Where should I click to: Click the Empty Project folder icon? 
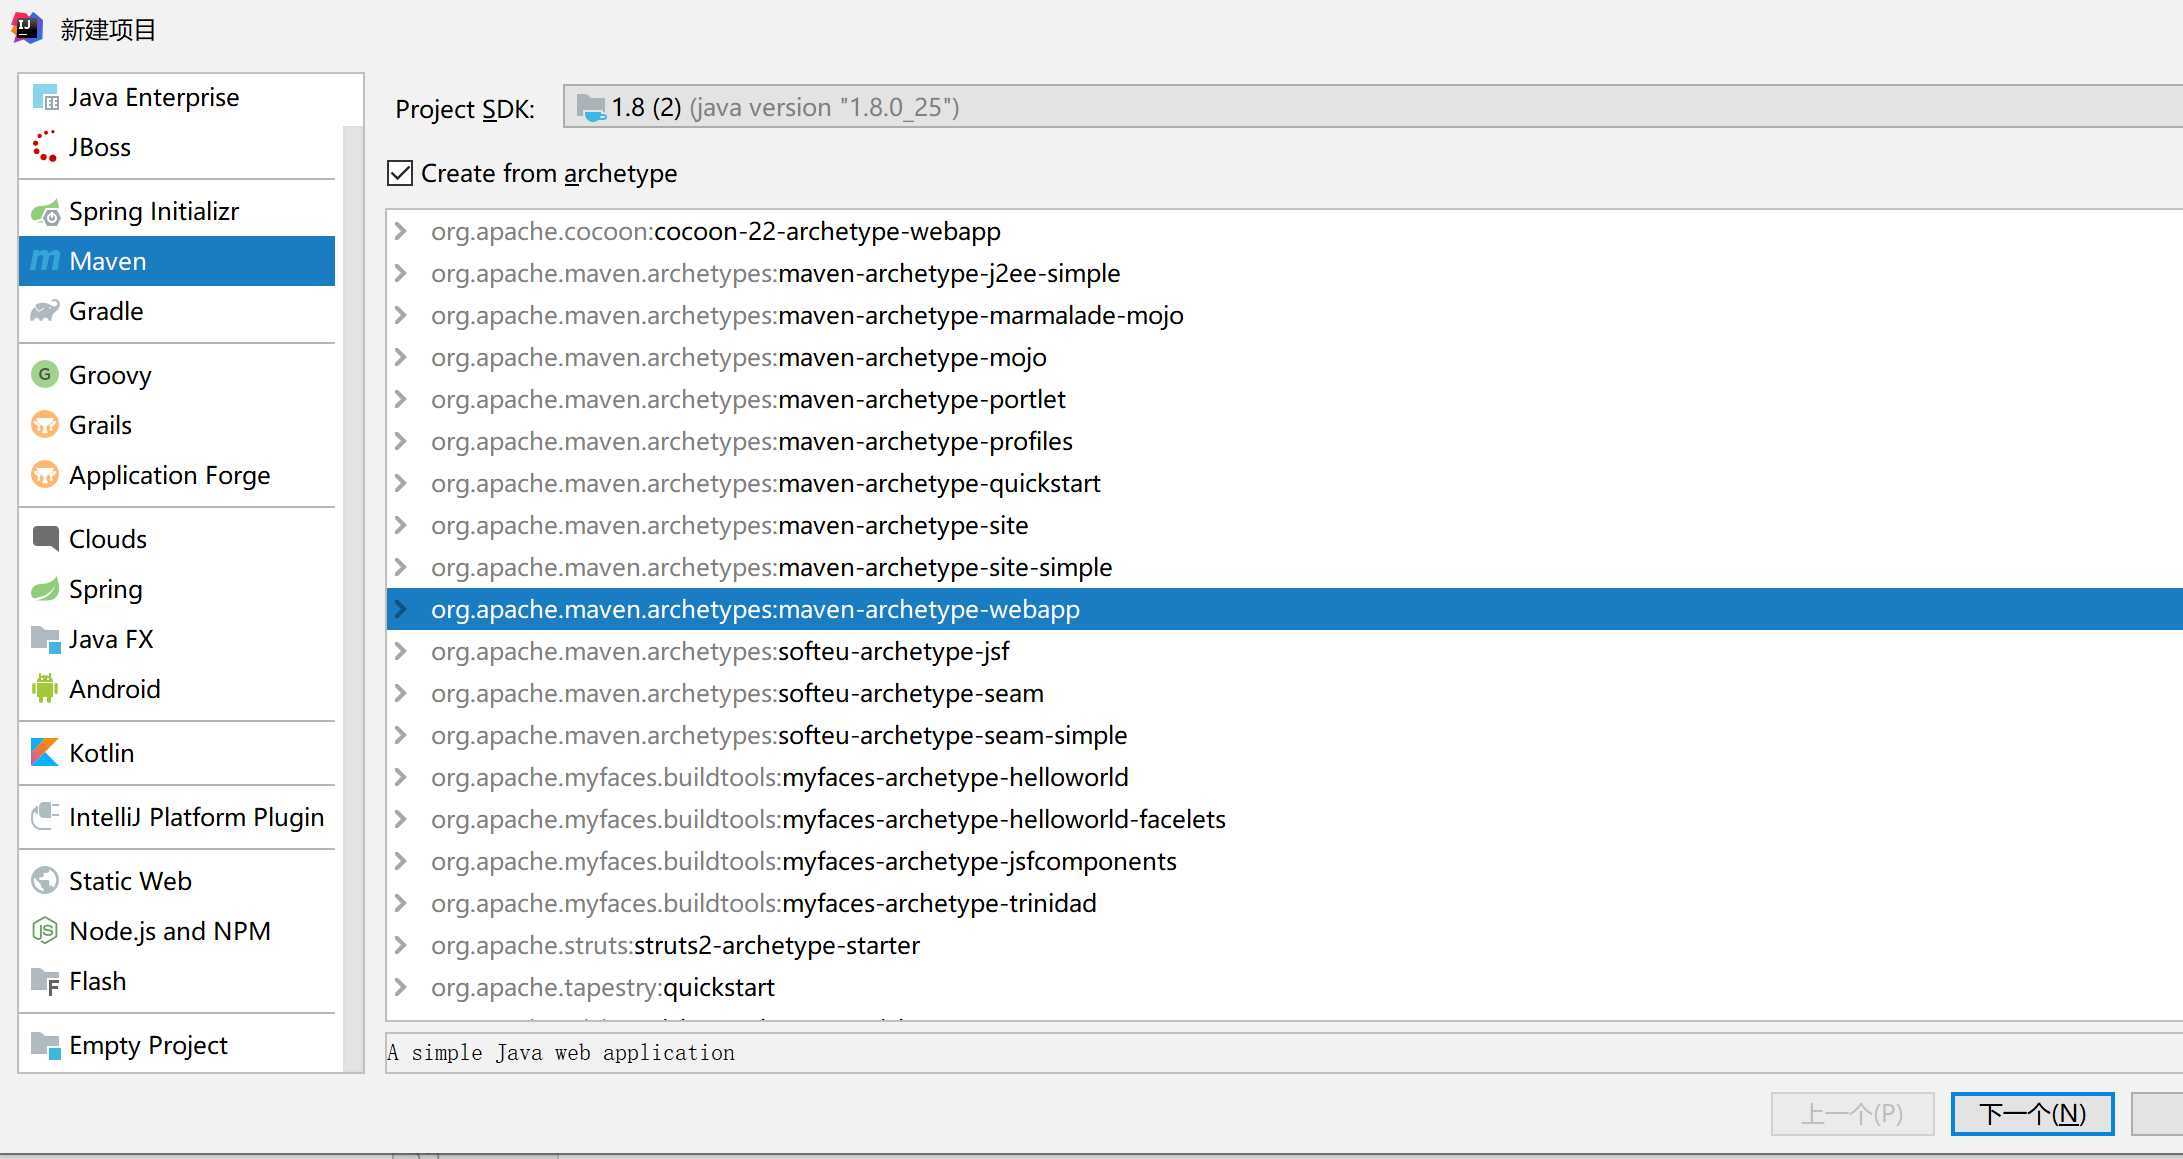45,1045
